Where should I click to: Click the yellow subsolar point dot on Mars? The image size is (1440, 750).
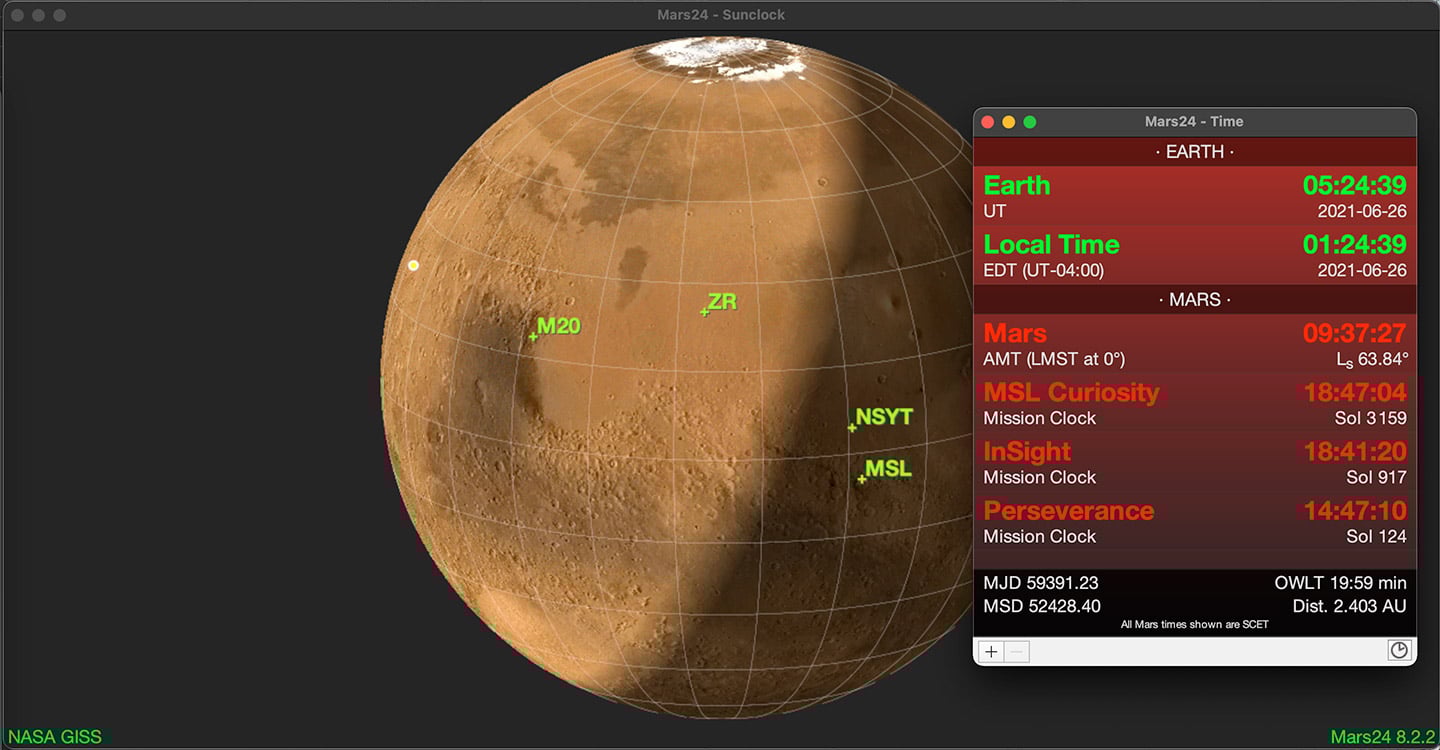click(x=413, y=265)
